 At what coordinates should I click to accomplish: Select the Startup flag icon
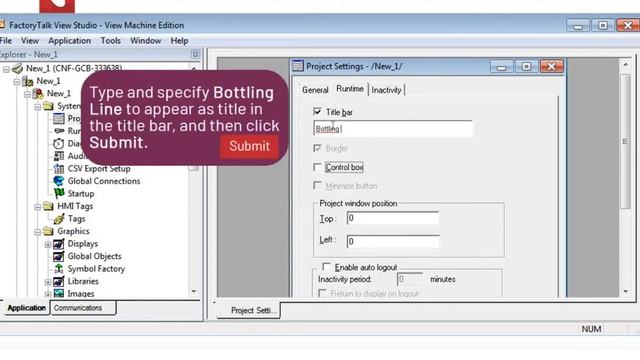point(59,193)
